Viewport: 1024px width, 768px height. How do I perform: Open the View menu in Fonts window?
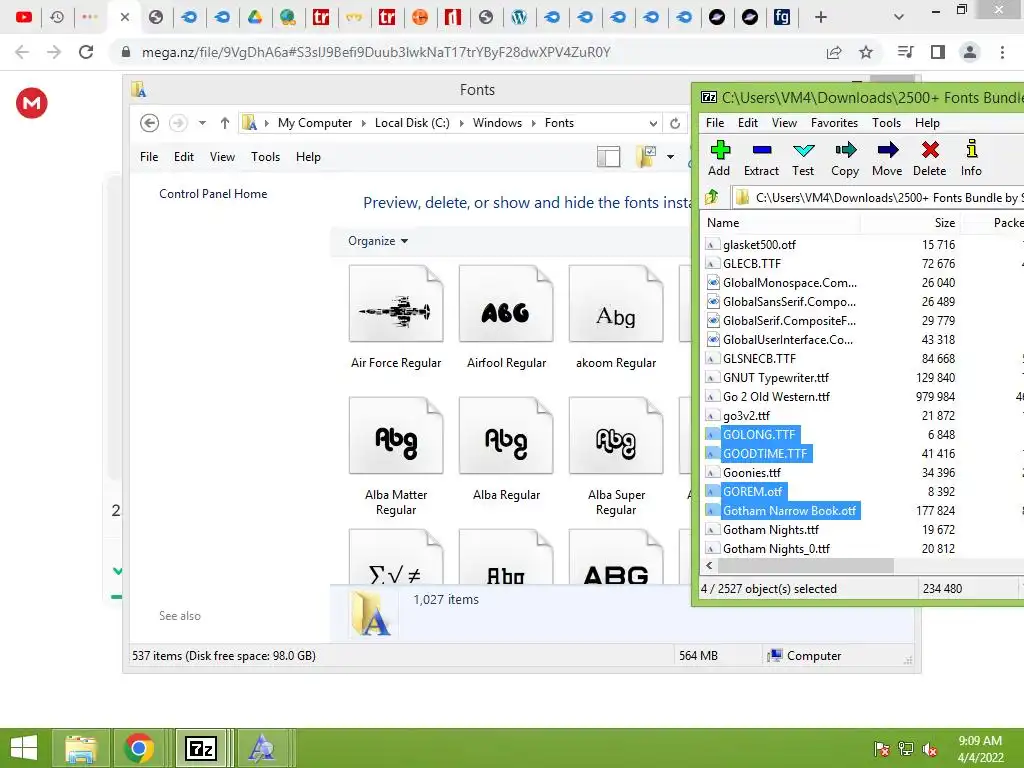(222, 157)
